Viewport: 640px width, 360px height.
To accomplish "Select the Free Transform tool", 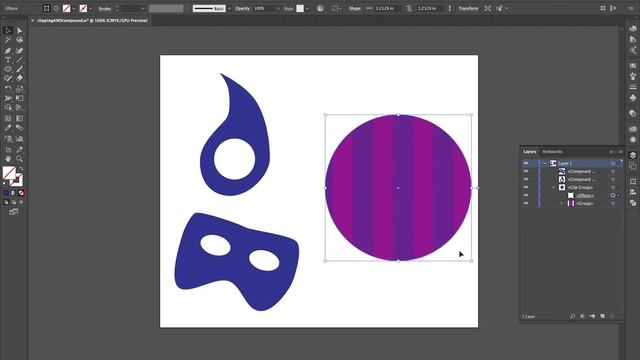I will (19, 98).
